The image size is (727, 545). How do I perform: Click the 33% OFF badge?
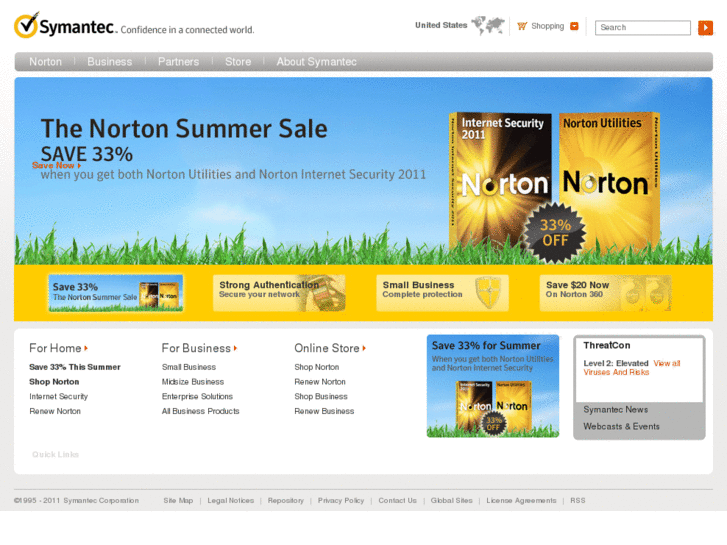[x=555, y=233]
